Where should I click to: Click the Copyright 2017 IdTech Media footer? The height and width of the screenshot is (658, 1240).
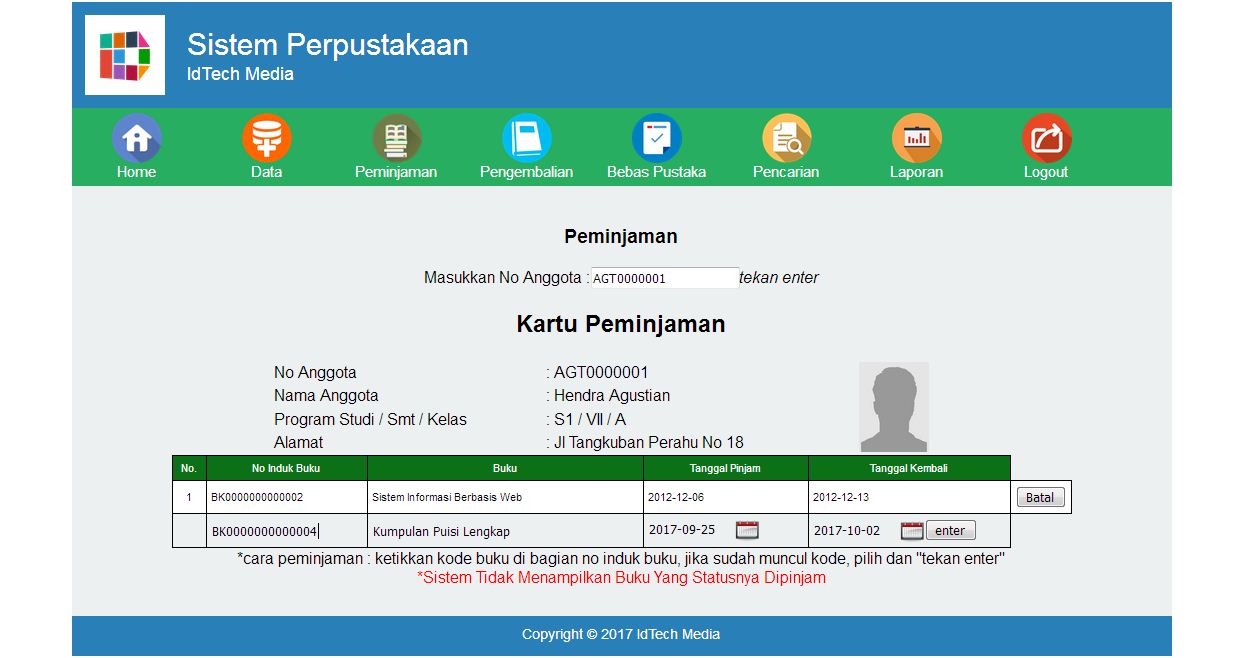(621, 634)
